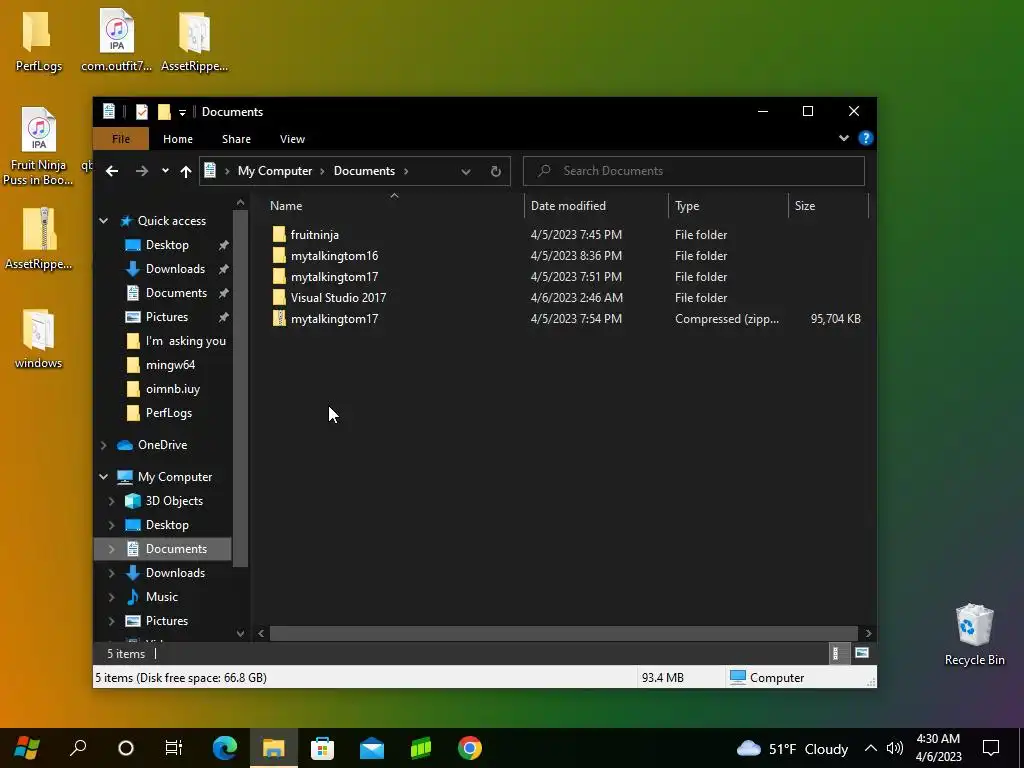The width and height of the screenshot is (1024, 768).
Task: Open the oimnb.iuy quick access folder
Action: (x=173, y=389)
